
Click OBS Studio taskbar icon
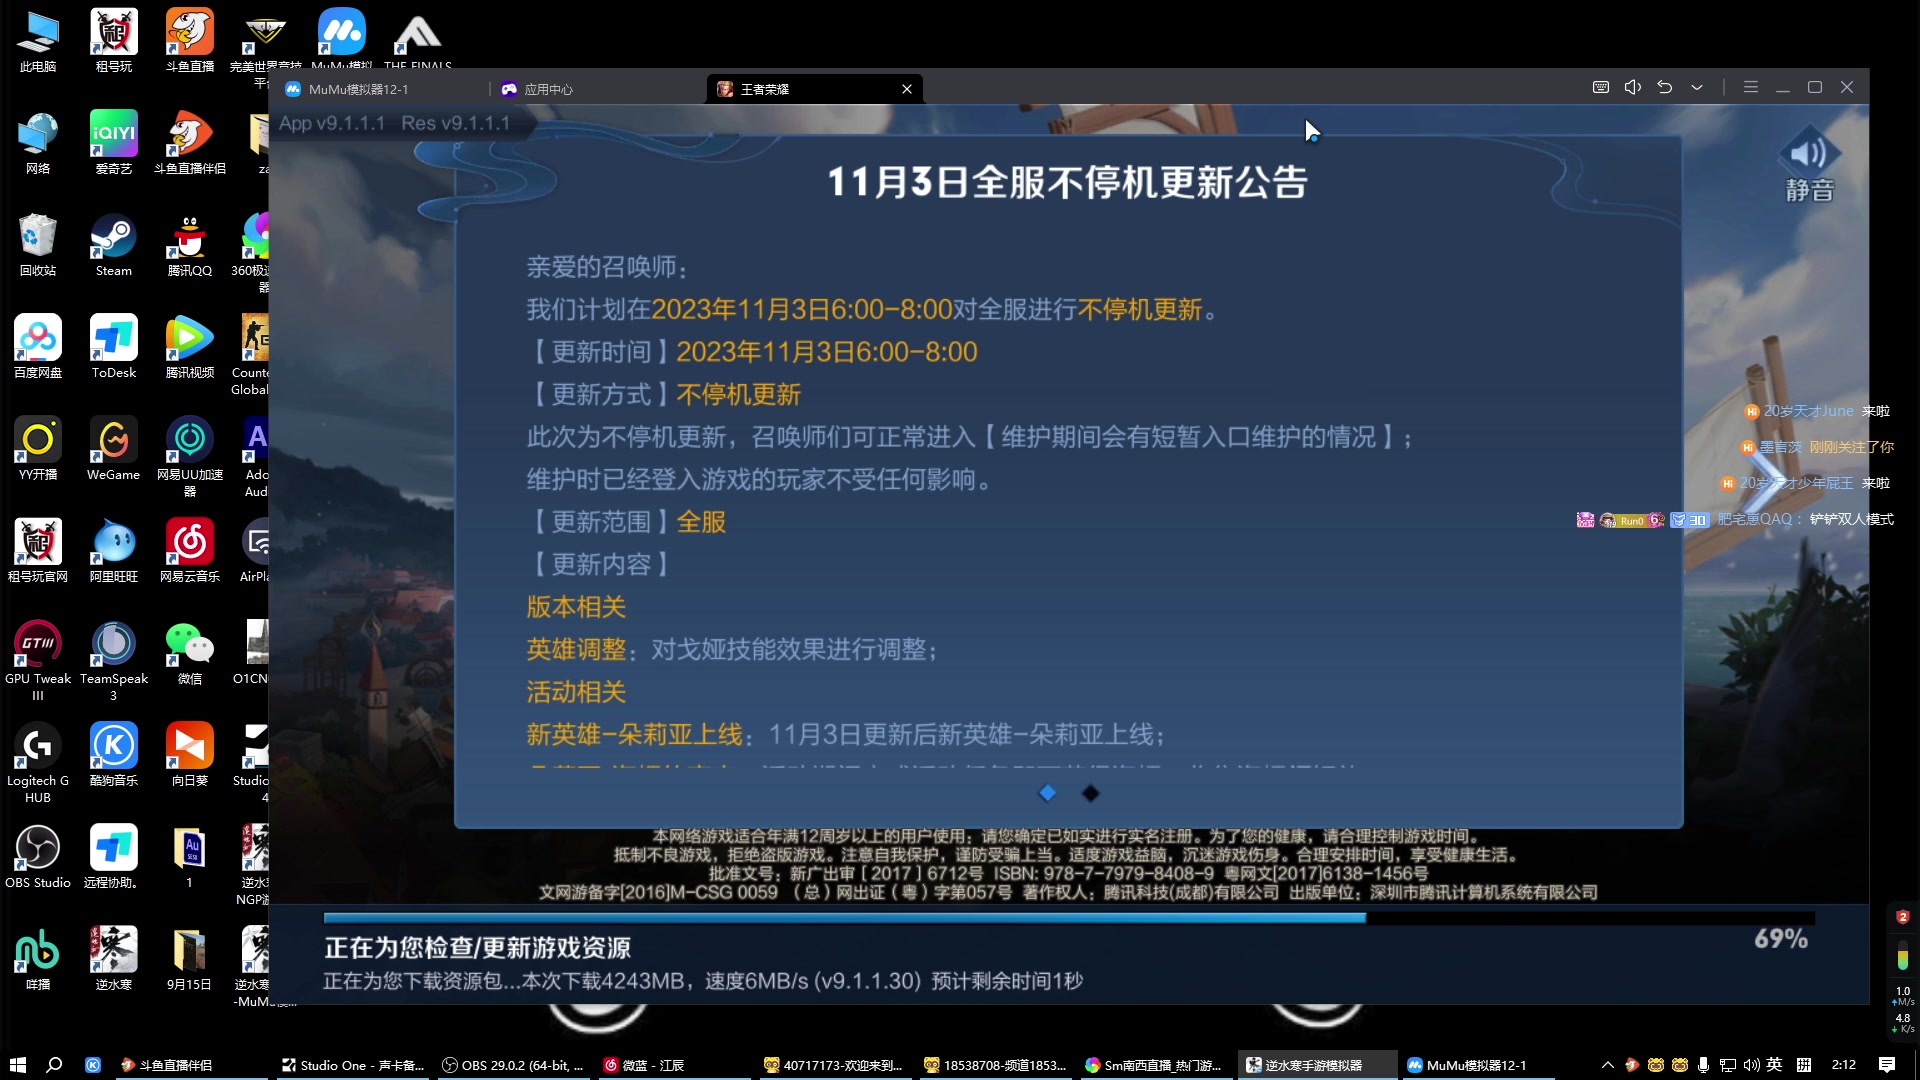pyautogui.click(x=516, y=1064)
